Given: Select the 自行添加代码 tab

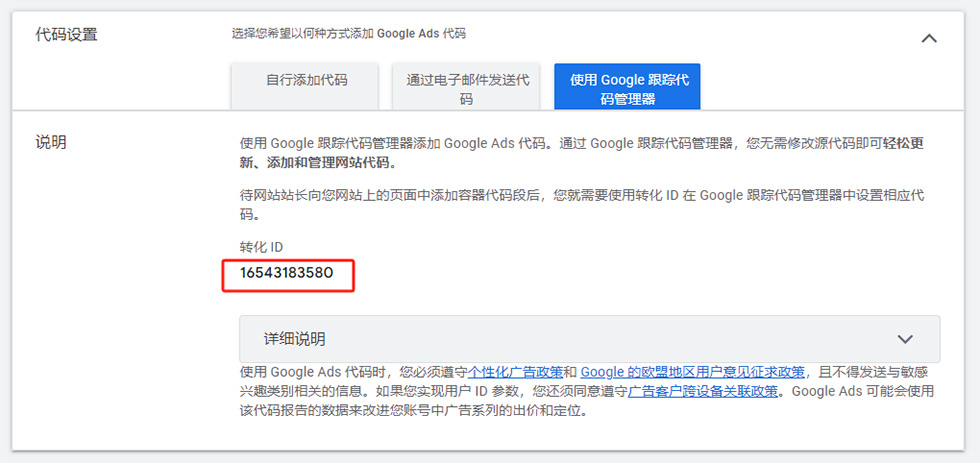Looking at the screenshot, I should click(x=306, y=80).
